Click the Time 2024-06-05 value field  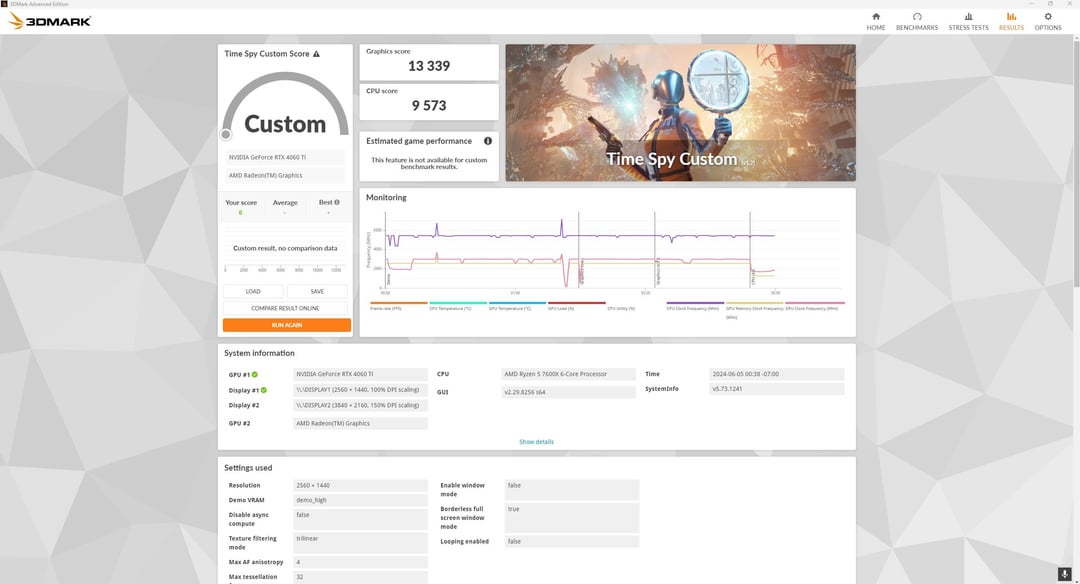coord(777,374)
